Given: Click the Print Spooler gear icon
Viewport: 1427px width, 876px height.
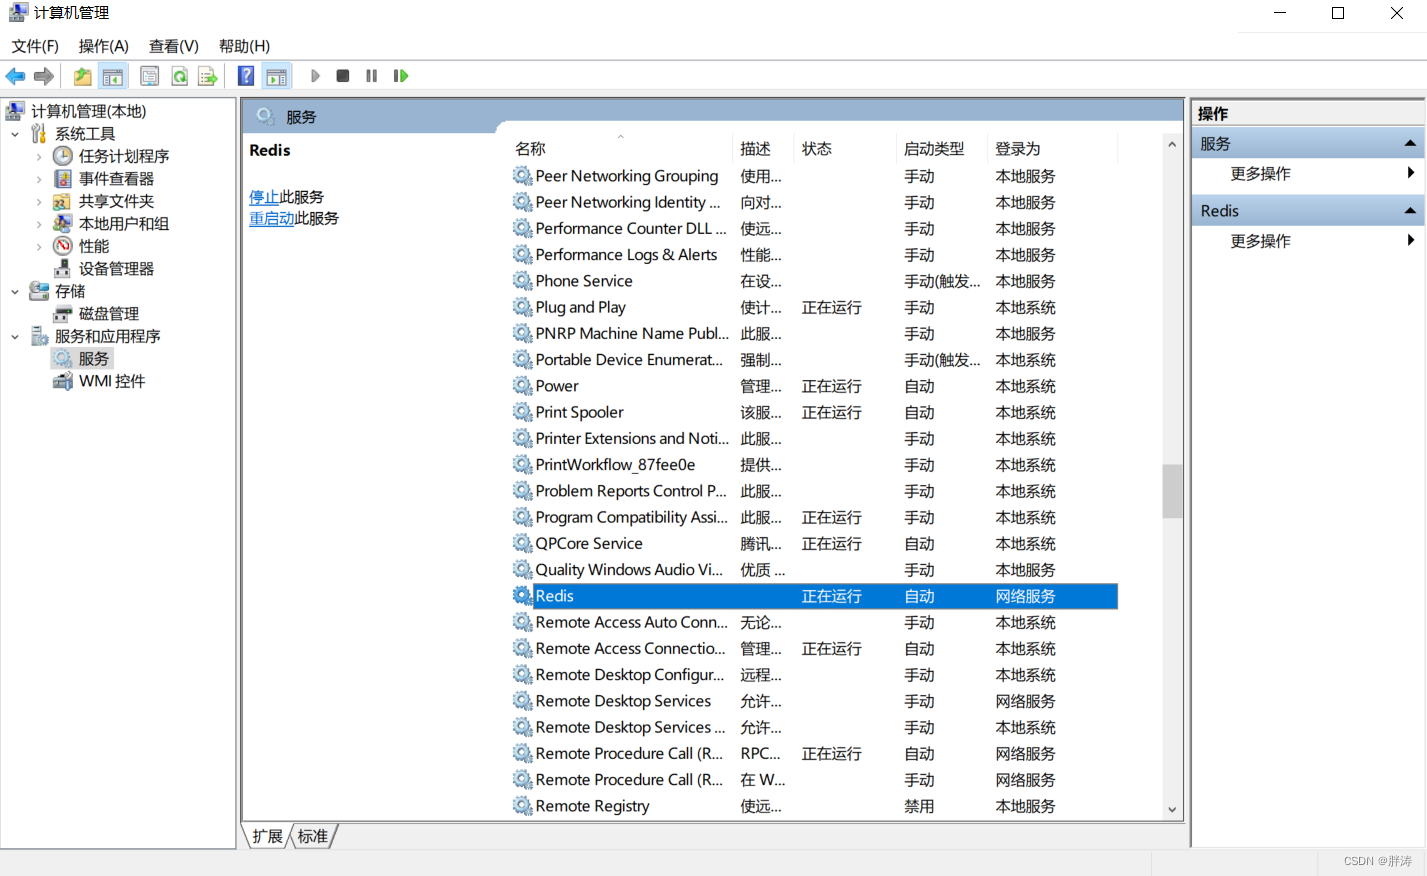Looking at the screenshot, I should pos(522,412).
